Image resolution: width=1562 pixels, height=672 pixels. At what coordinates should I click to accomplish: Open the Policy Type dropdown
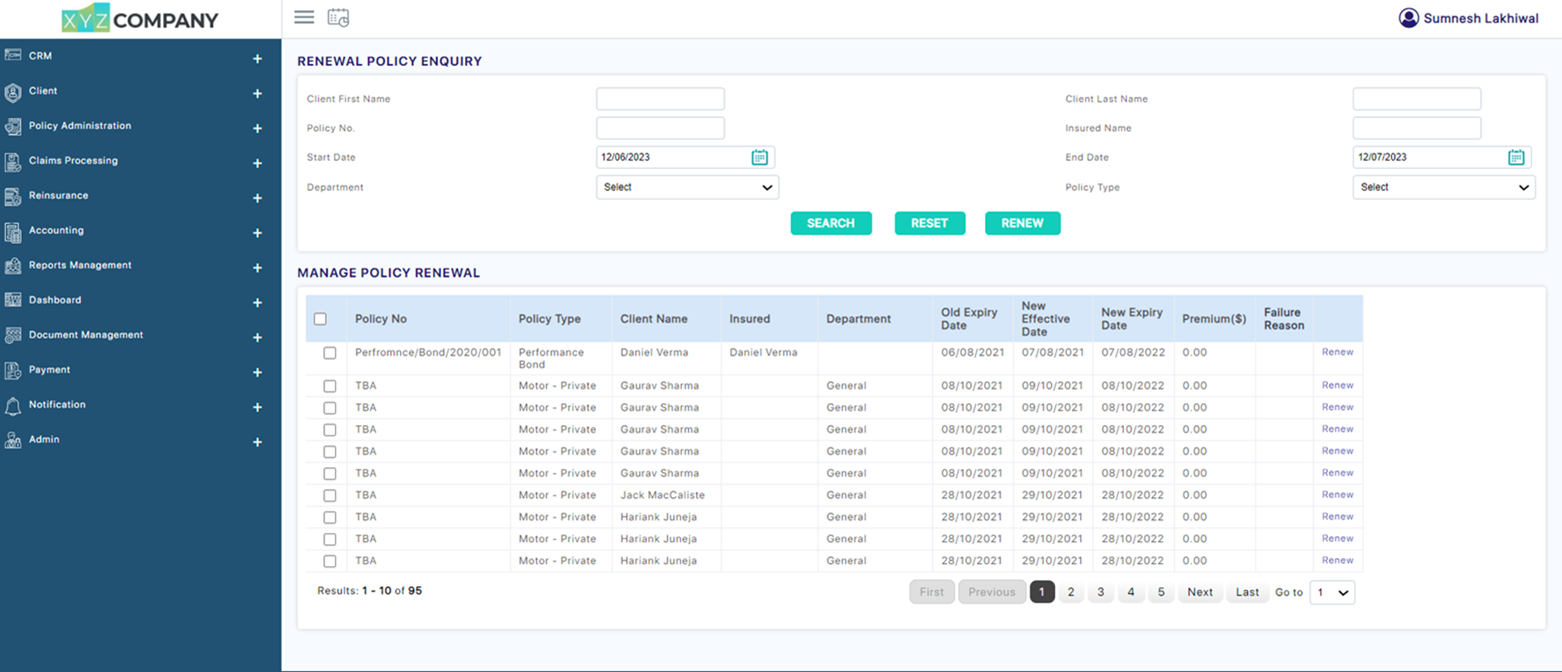1443,187
